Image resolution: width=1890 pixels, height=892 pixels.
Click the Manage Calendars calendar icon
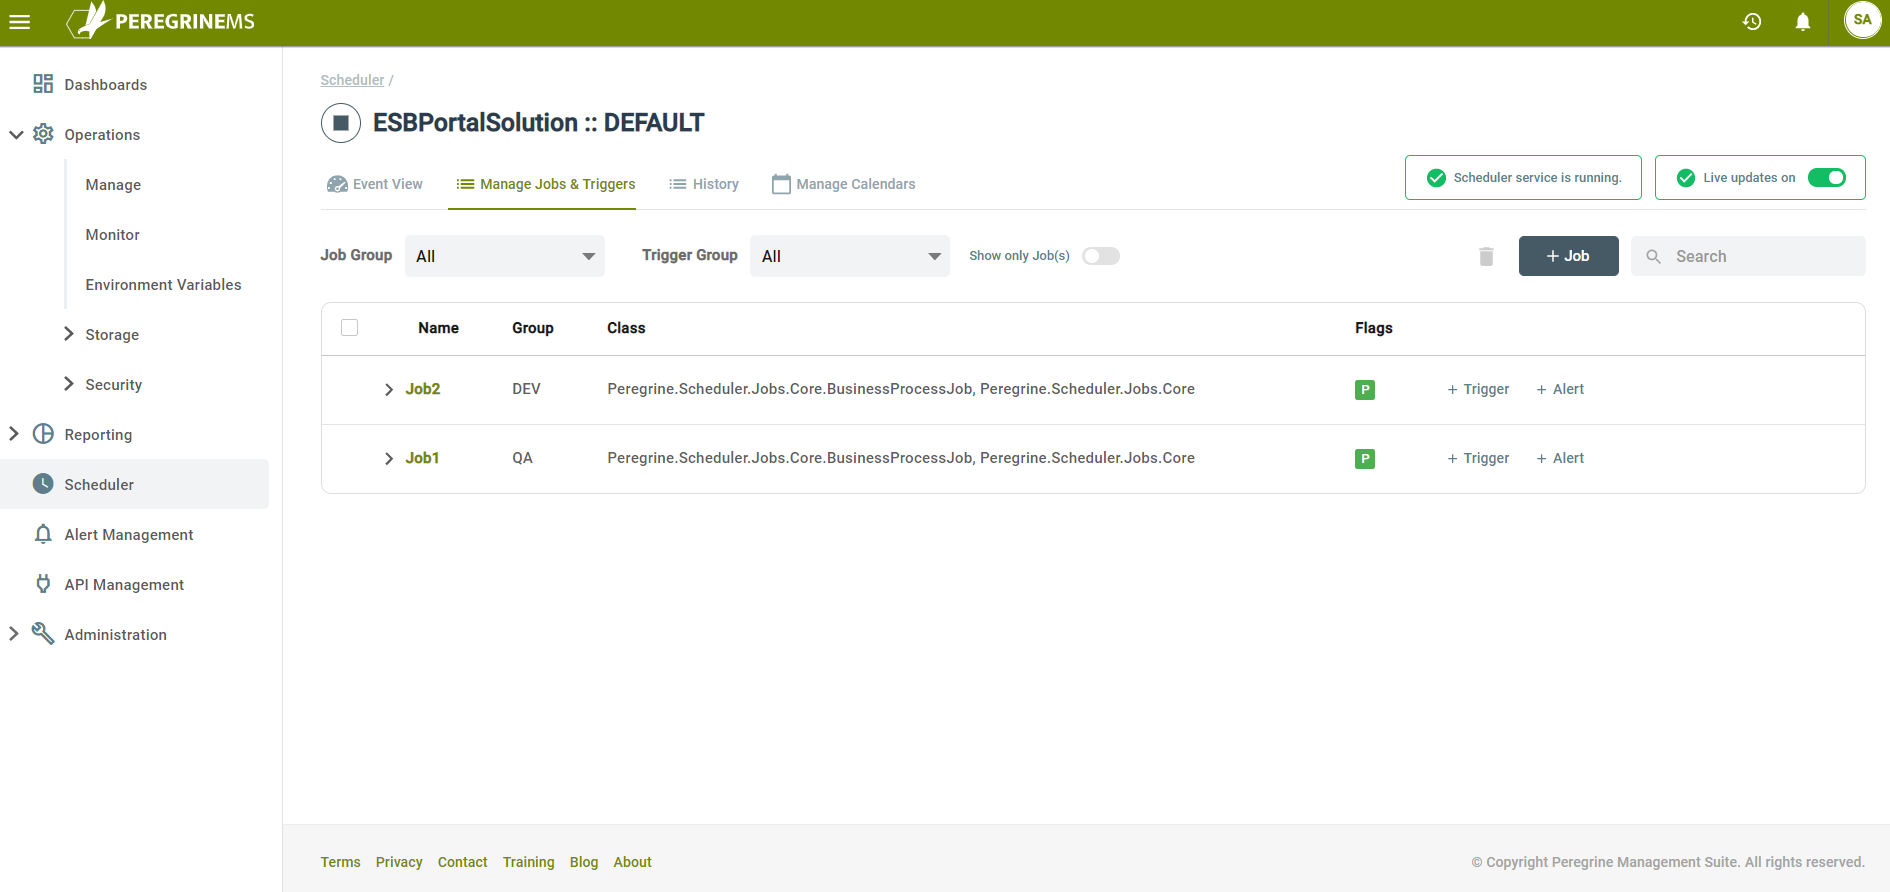(781, 184)
